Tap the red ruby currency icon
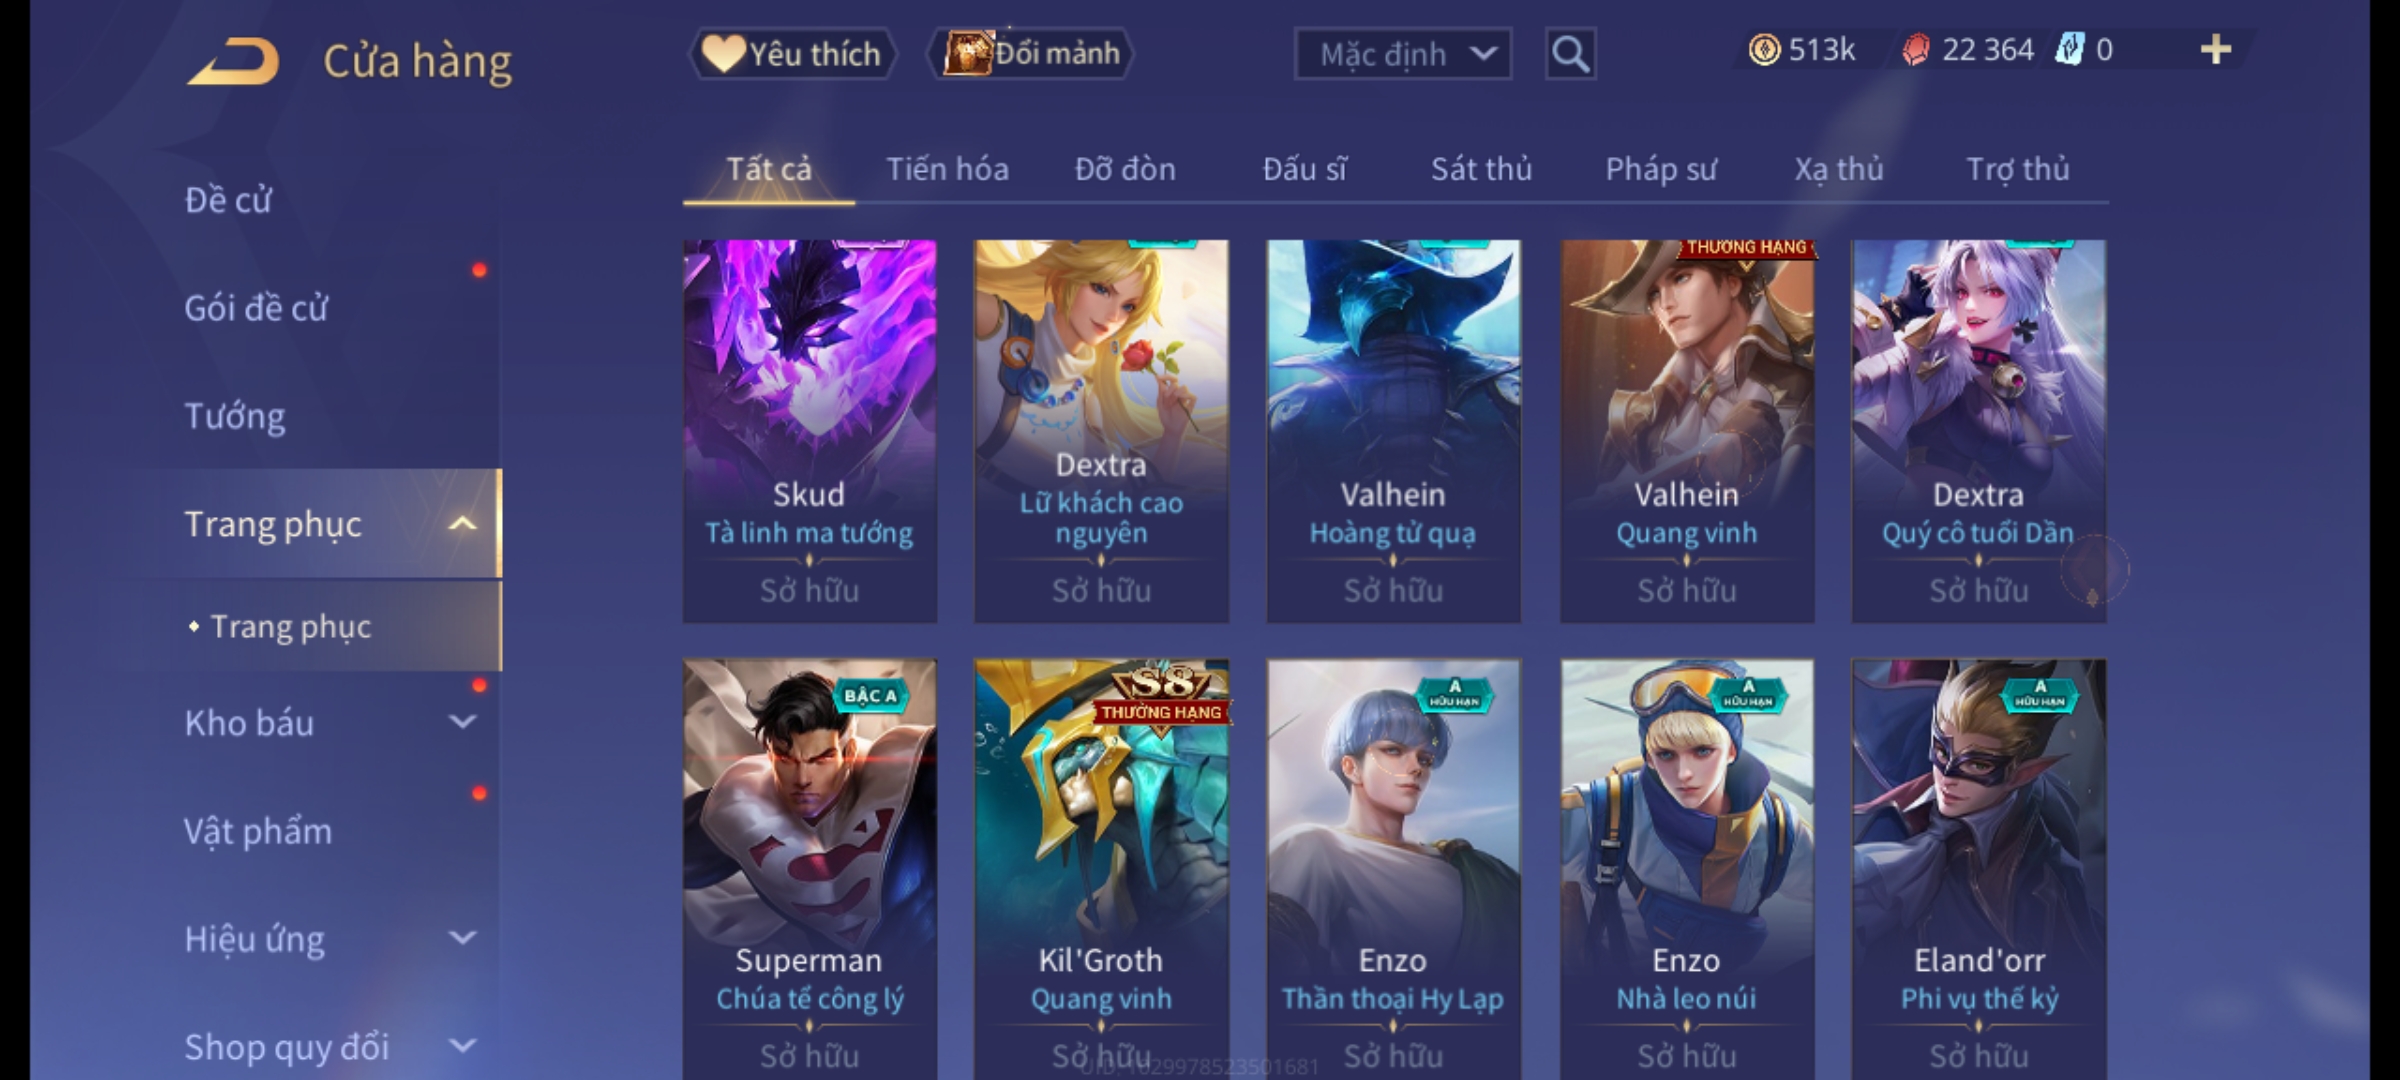This screenshot has height=1080, width=2400. click(1915, 50)
